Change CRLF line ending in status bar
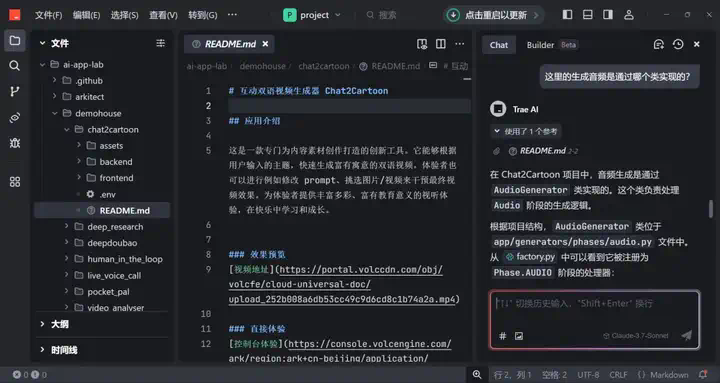The image size is (720, 383). tap(618, 375)
